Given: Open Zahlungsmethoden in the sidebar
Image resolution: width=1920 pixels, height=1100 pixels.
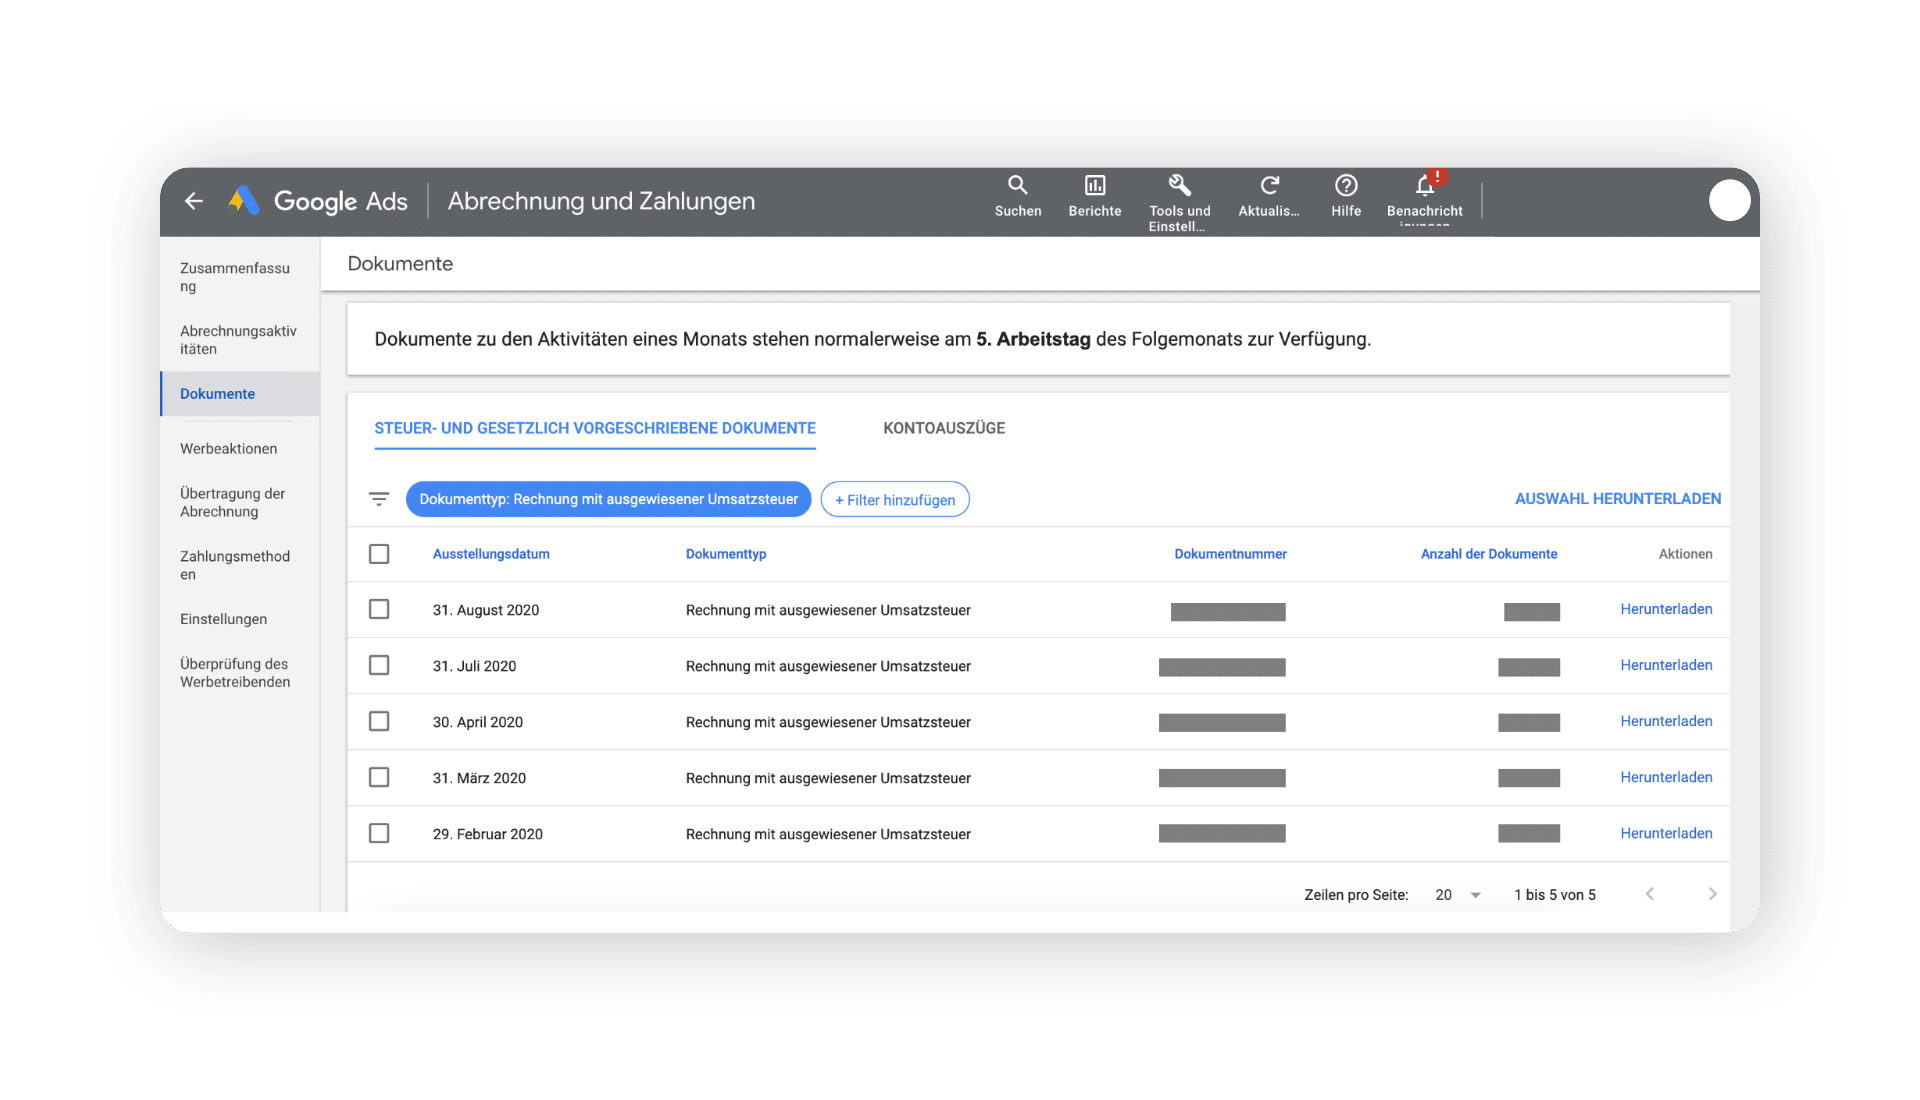Looking at the screenshot, I should pyautogui.click(x=236, y=565).
